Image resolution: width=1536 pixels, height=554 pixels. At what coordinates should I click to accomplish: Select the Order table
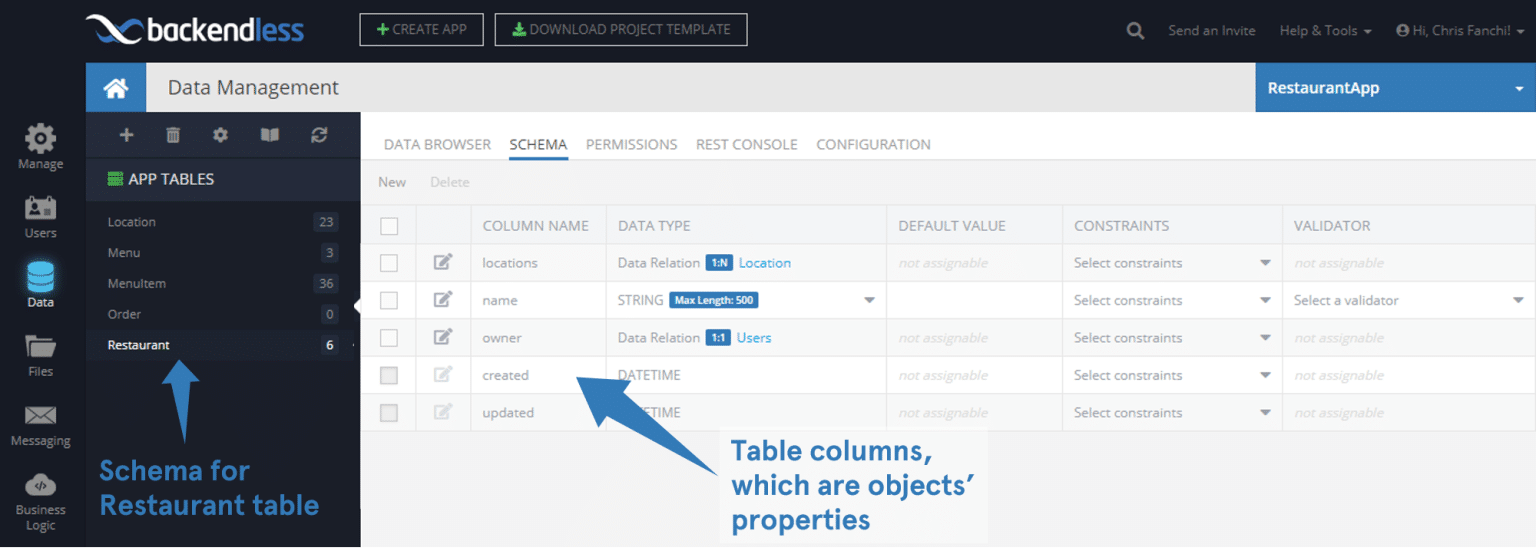tap(223, 314)
